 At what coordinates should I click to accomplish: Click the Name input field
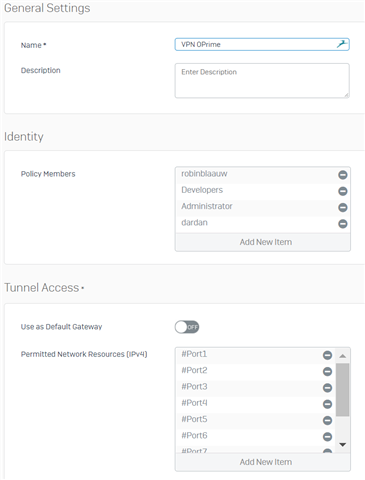(262, 44)
